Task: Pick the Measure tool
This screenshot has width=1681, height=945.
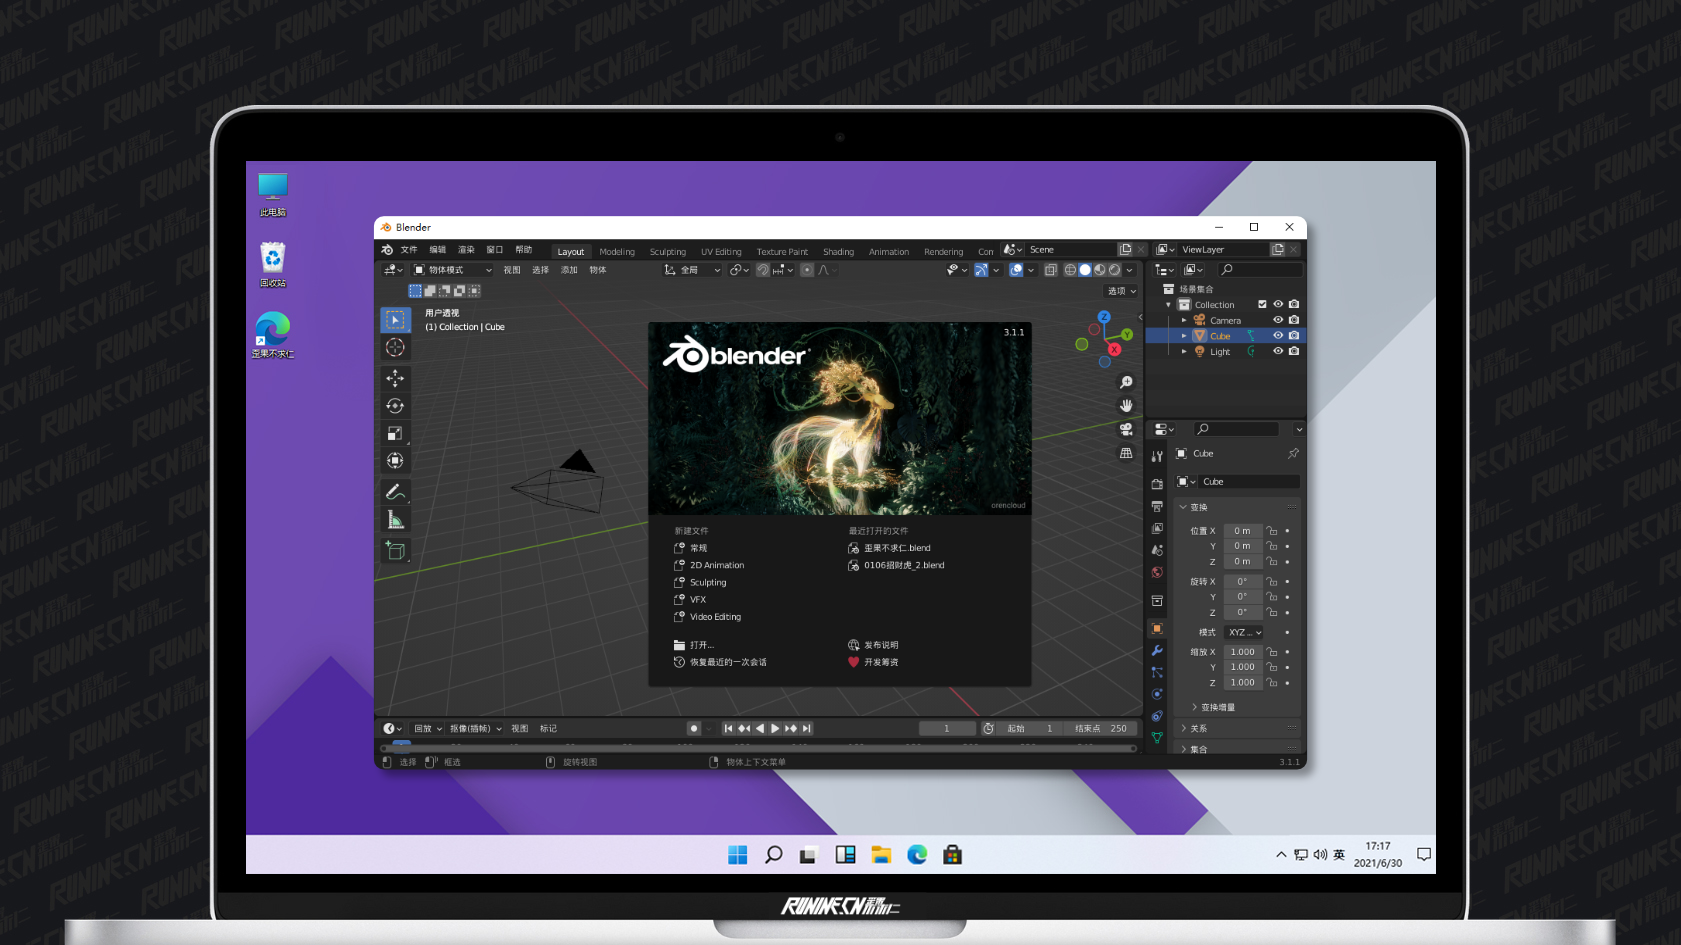Action: tap(395, 520)
